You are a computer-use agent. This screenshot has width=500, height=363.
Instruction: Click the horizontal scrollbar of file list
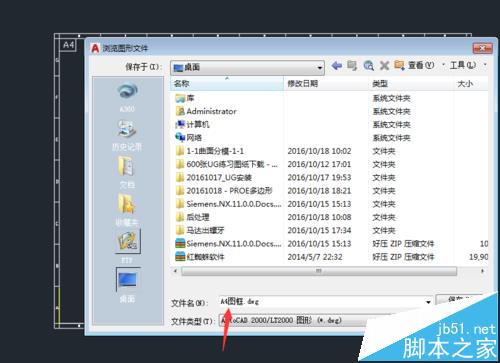click(x=319, y=271)
